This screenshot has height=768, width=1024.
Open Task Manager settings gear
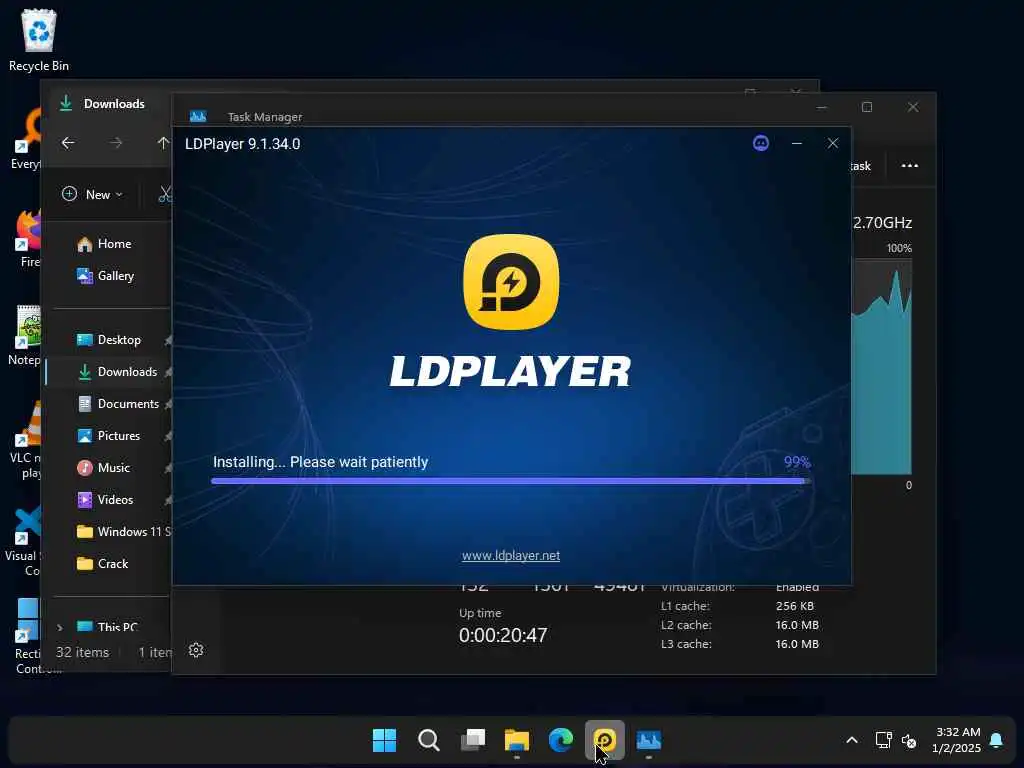196,650
